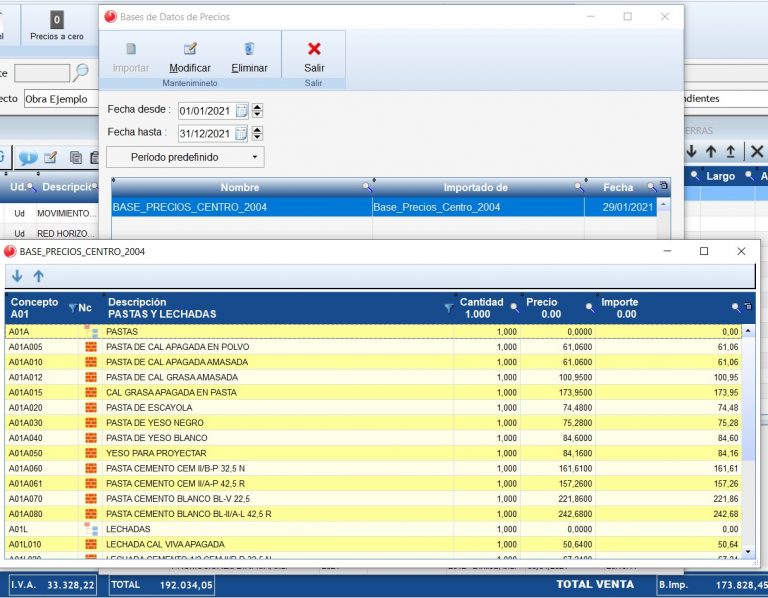
Task: Click the blue down arrow navigation icon
Action: click(x=17, y=276)
